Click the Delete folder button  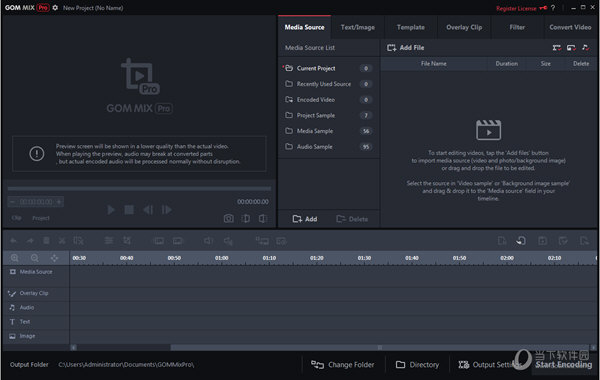pyautogui.click(x=352, y=219)
